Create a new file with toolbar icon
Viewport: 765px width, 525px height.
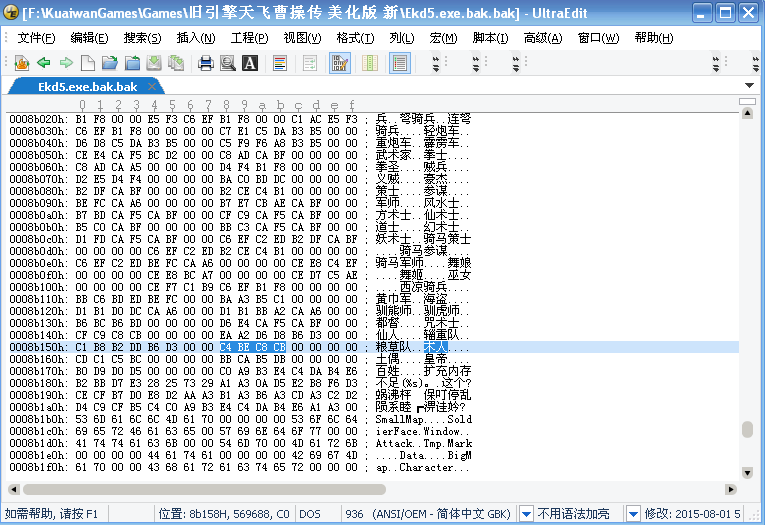click(x=87, y=63)
